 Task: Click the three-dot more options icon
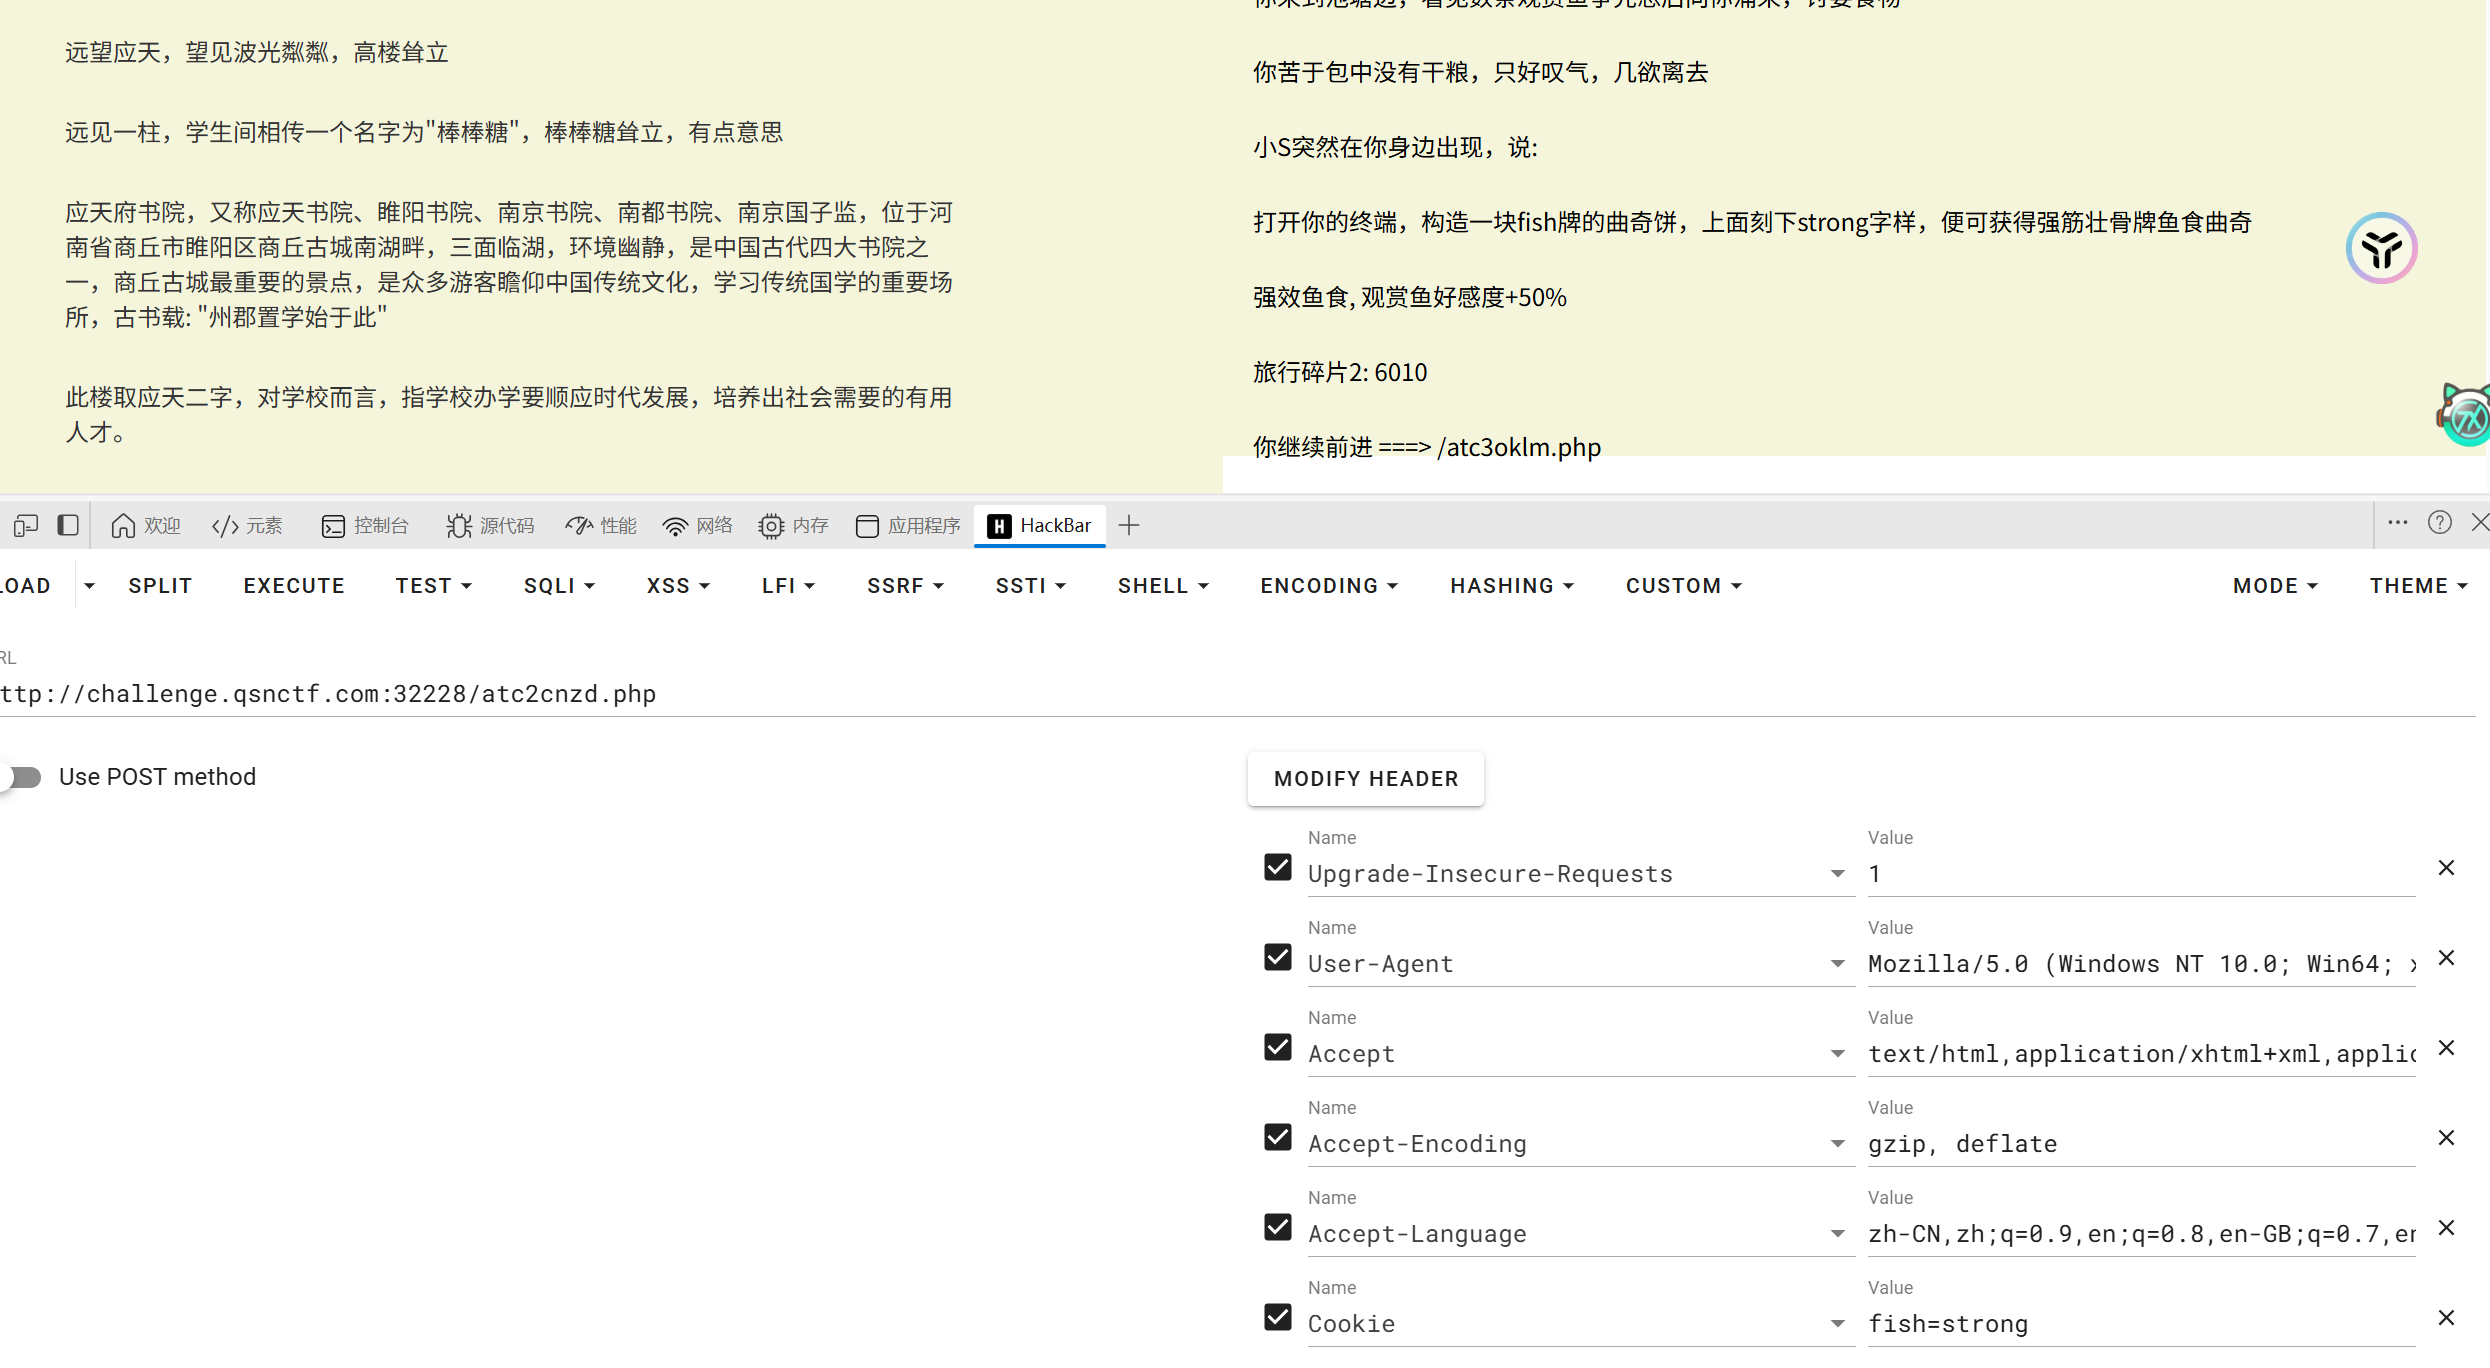[x=2397, y=522]
